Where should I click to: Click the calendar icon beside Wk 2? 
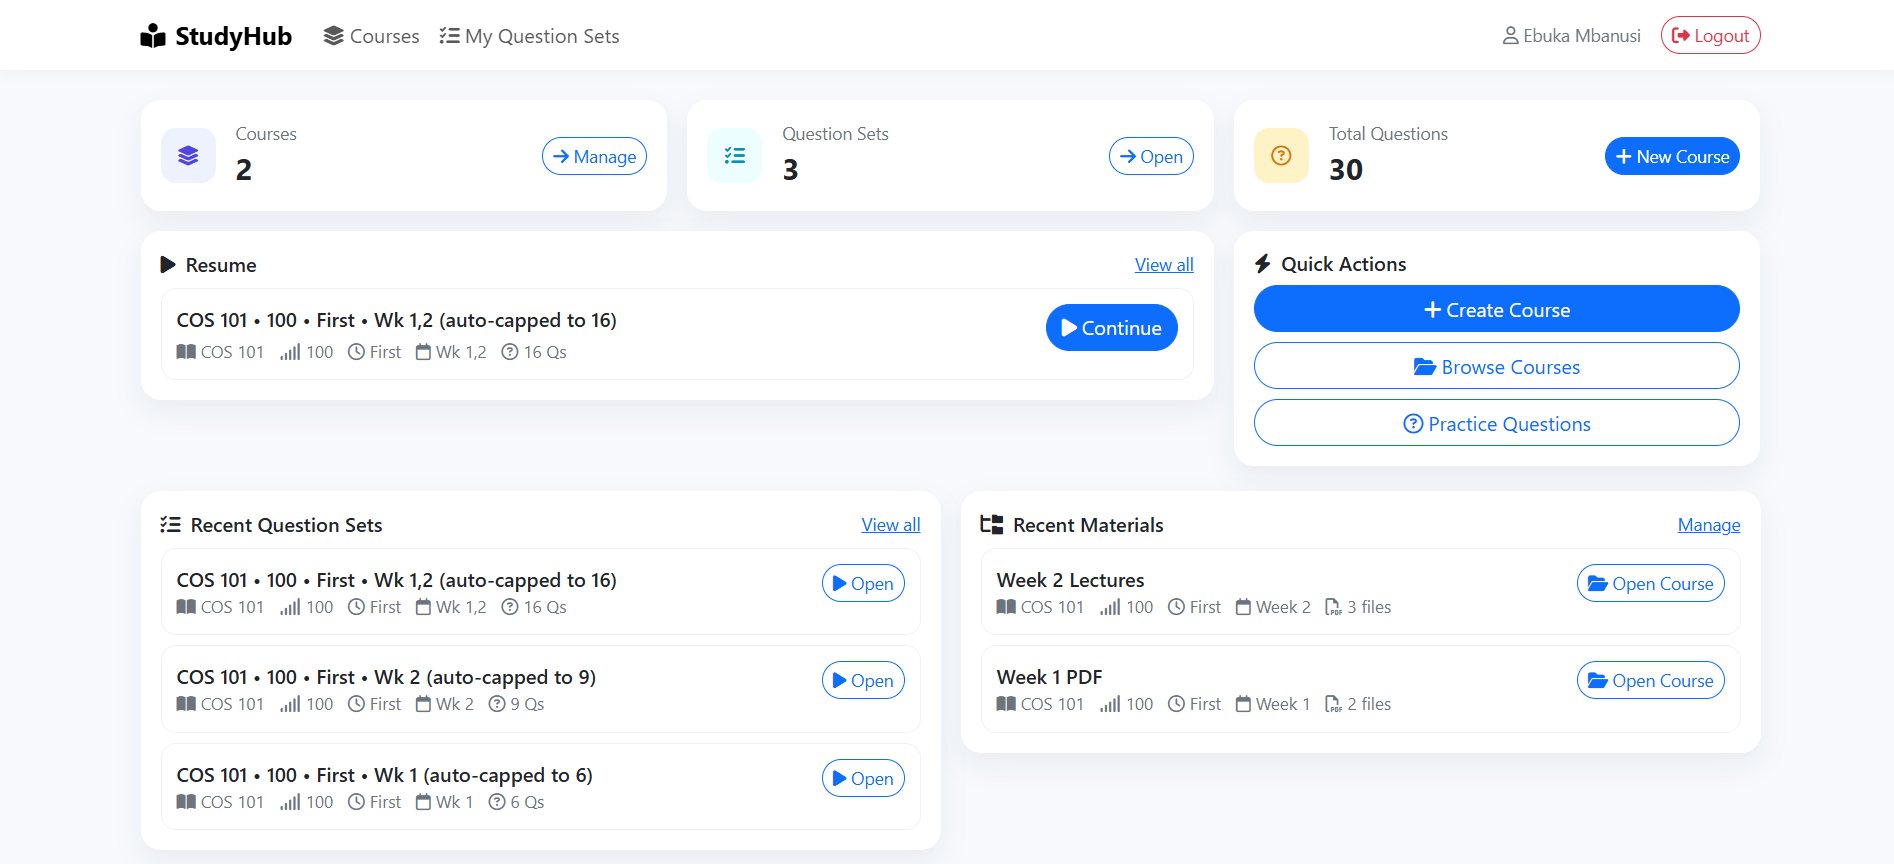[424, 703]
